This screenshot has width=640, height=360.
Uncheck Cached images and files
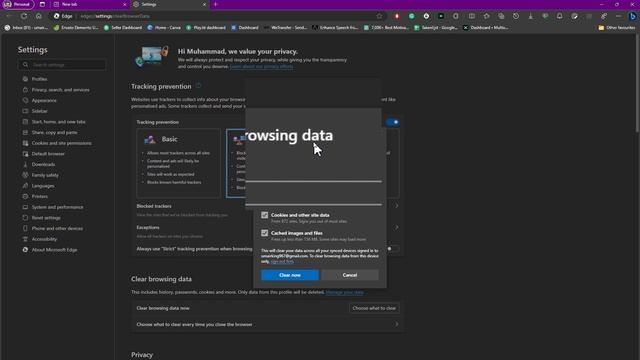[x=264, y=233]
